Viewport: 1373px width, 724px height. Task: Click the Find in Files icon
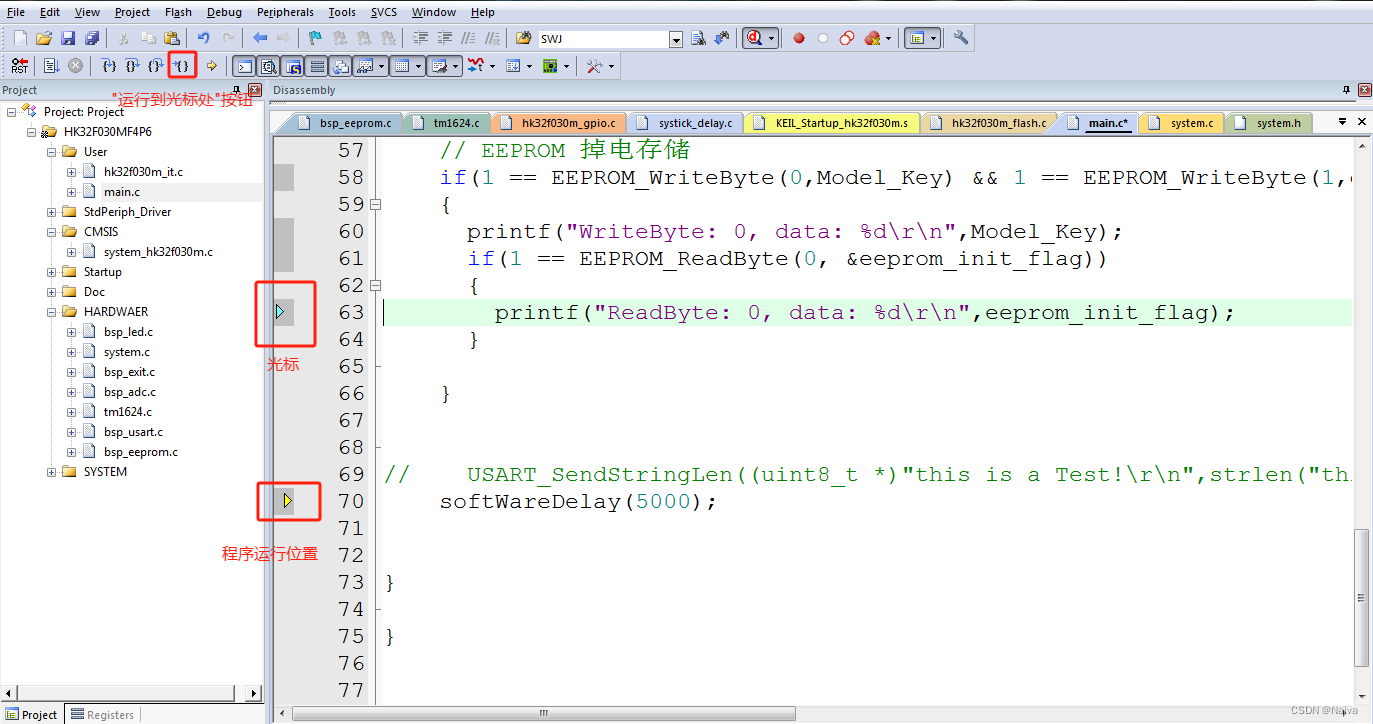coord(523,38)
